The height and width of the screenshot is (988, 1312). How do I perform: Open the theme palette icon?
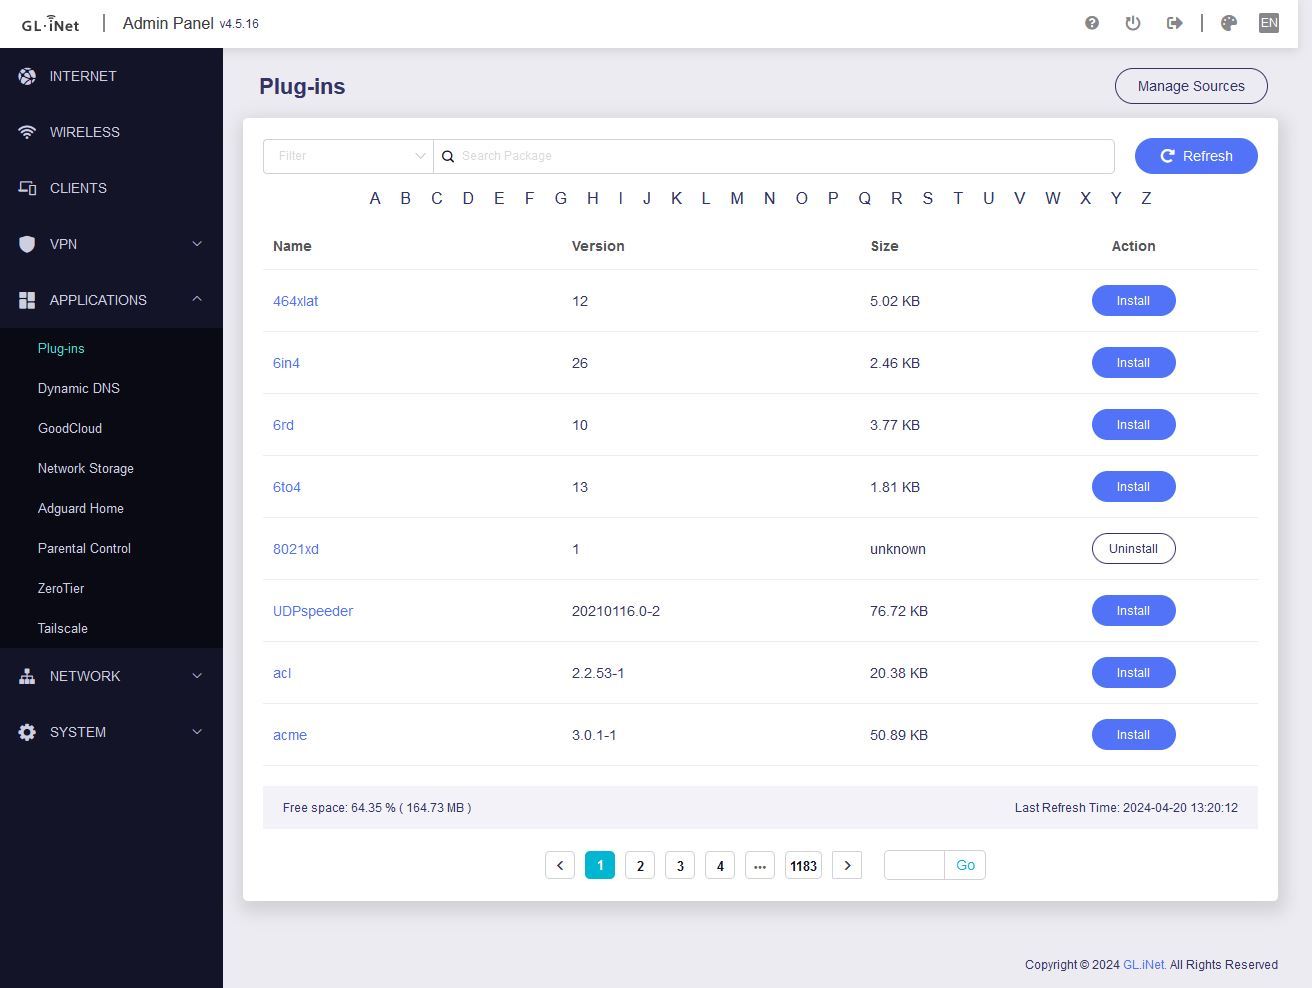point(1229,23)
